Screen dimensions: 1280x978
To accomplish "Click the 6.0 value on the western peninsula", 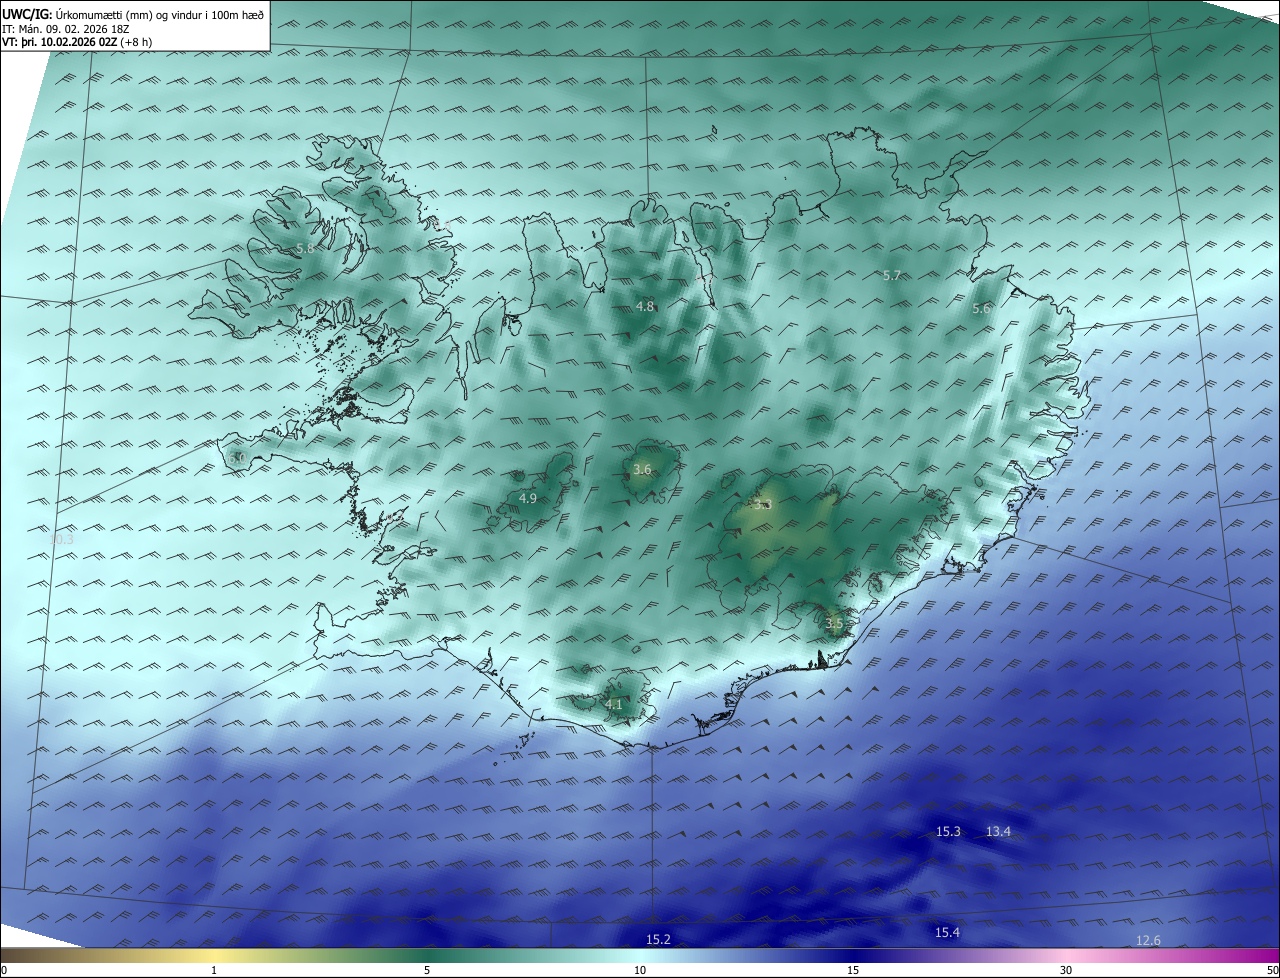I will point(237,458).
